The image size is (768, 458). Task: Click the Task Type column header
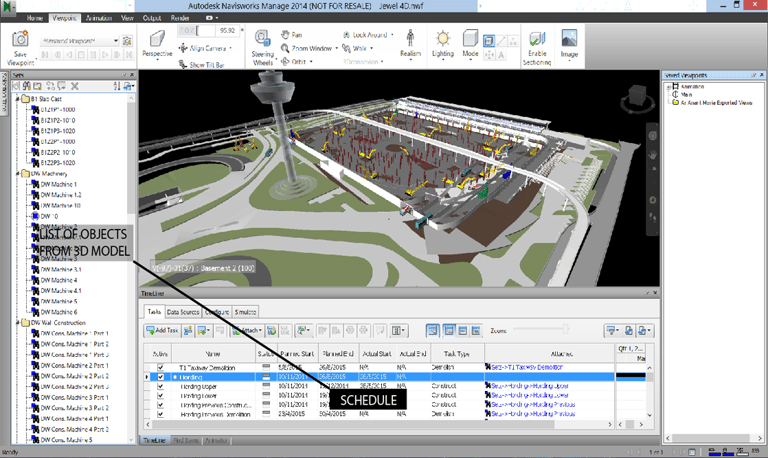[x=456, y=354]
